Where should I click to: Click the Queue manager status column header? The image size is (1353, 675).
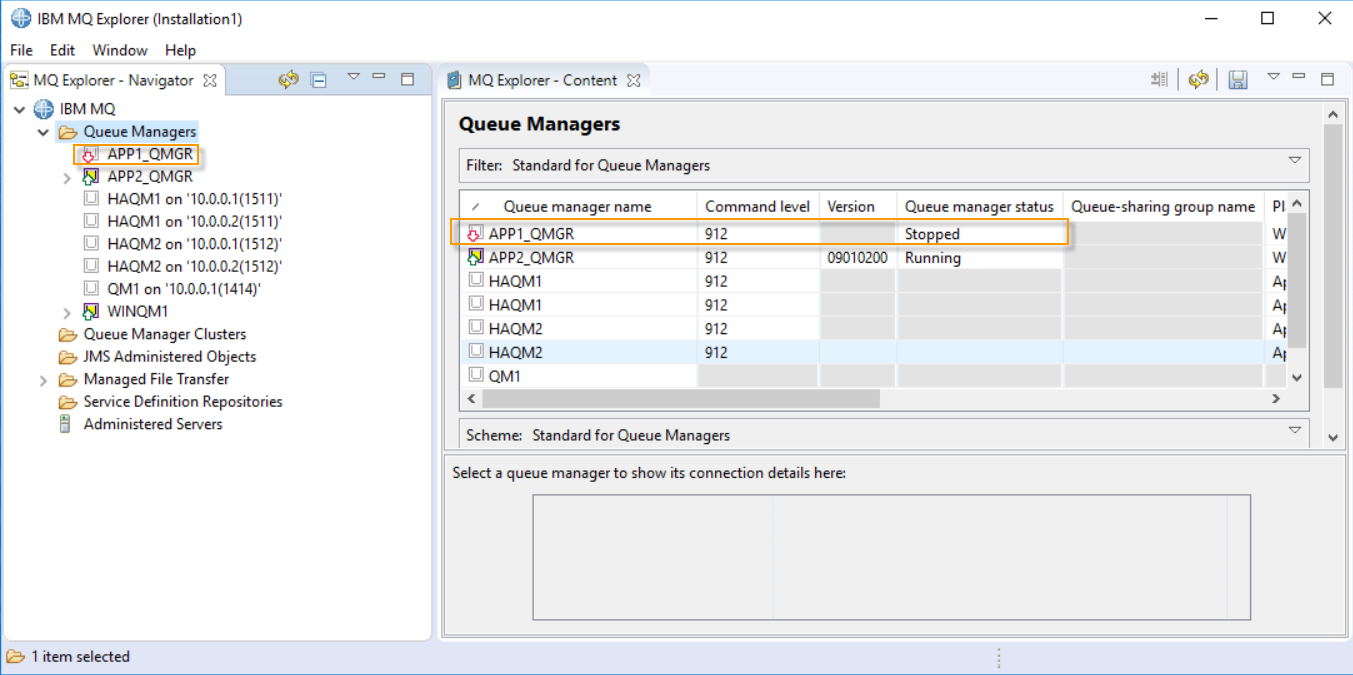(979, 207)
